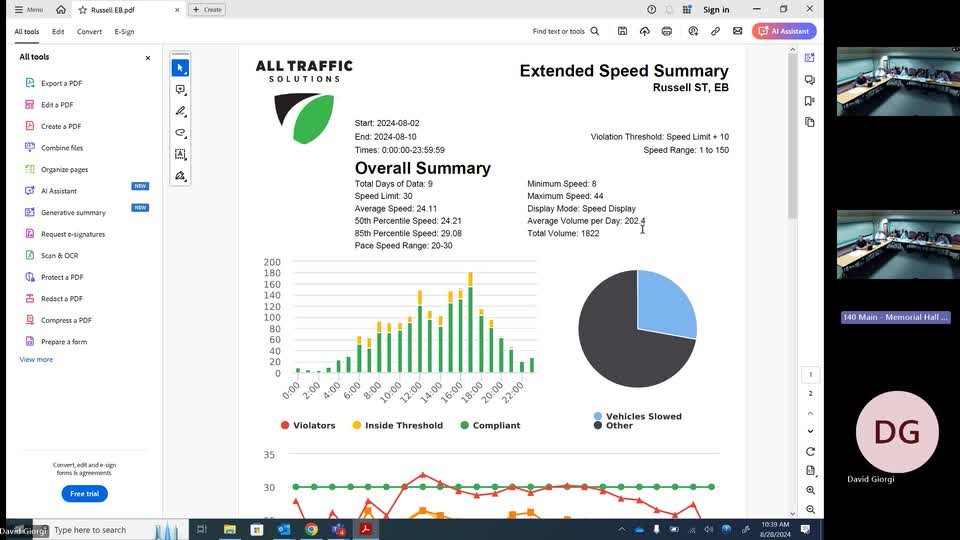The width and height of the screenshot is (960, 540).
Task: Click the Send by email icon
Action: click(738, 31)
